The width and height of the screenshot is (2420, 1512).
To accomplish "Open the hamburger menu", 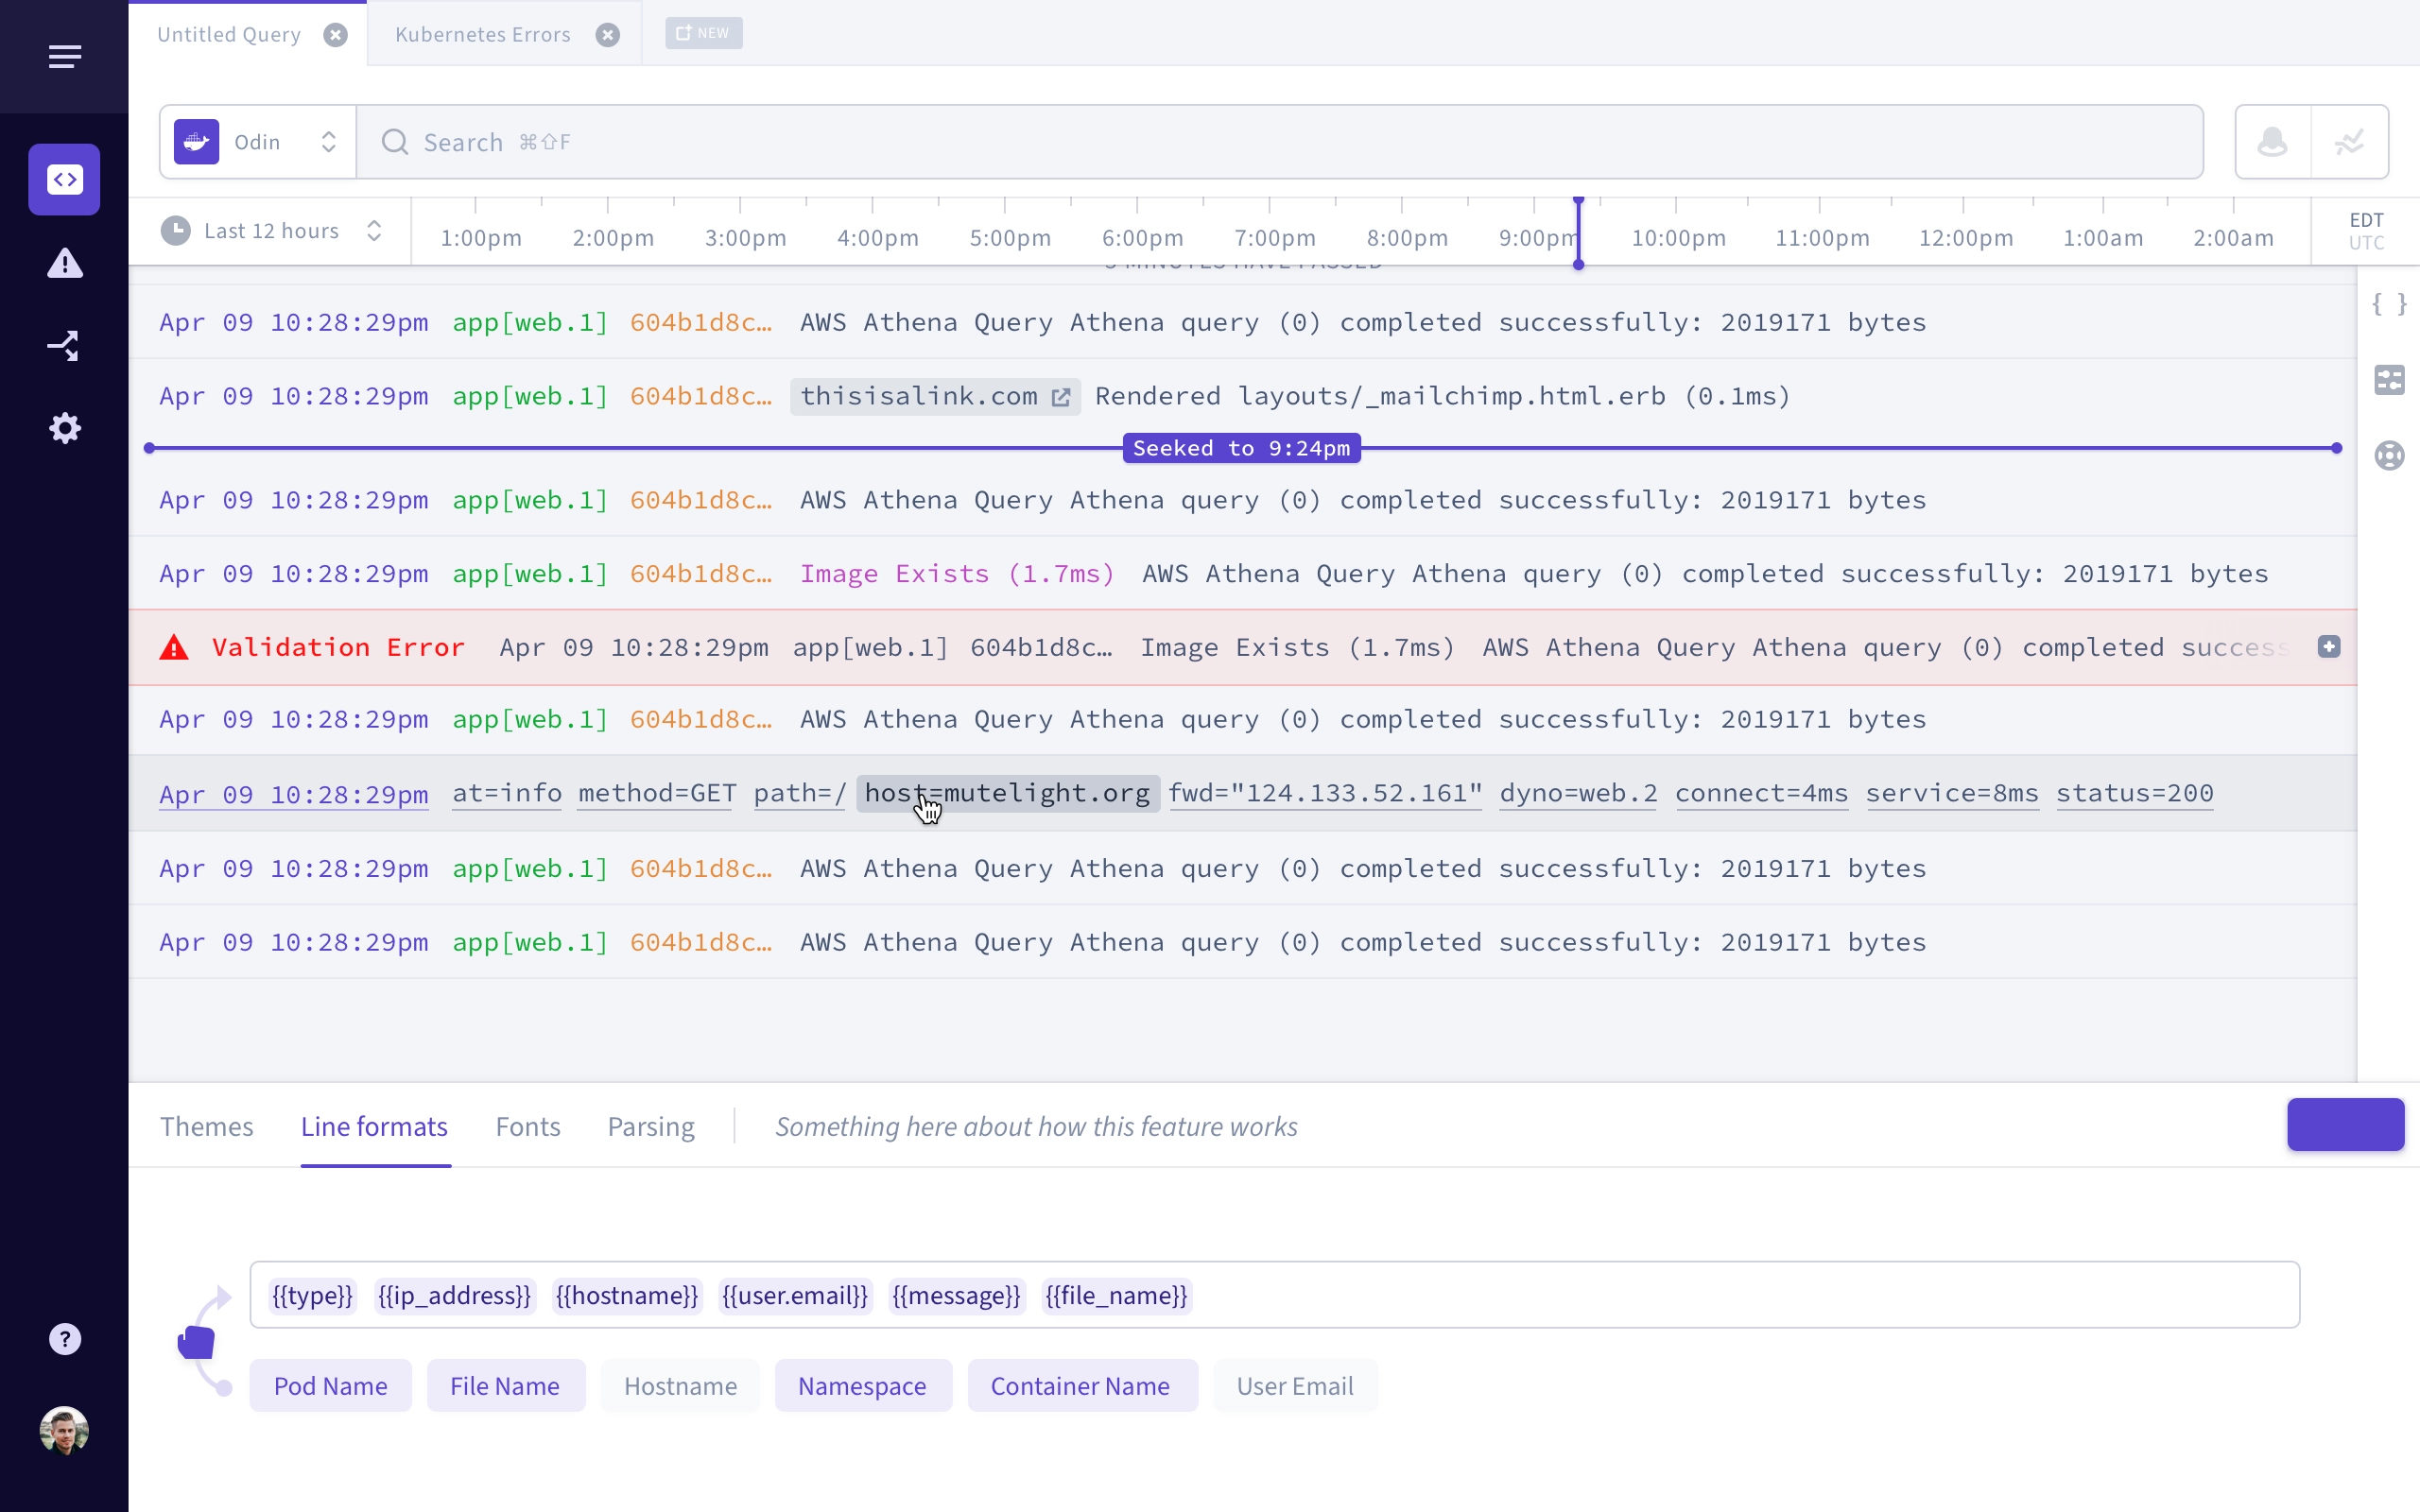I will point(65,57).
